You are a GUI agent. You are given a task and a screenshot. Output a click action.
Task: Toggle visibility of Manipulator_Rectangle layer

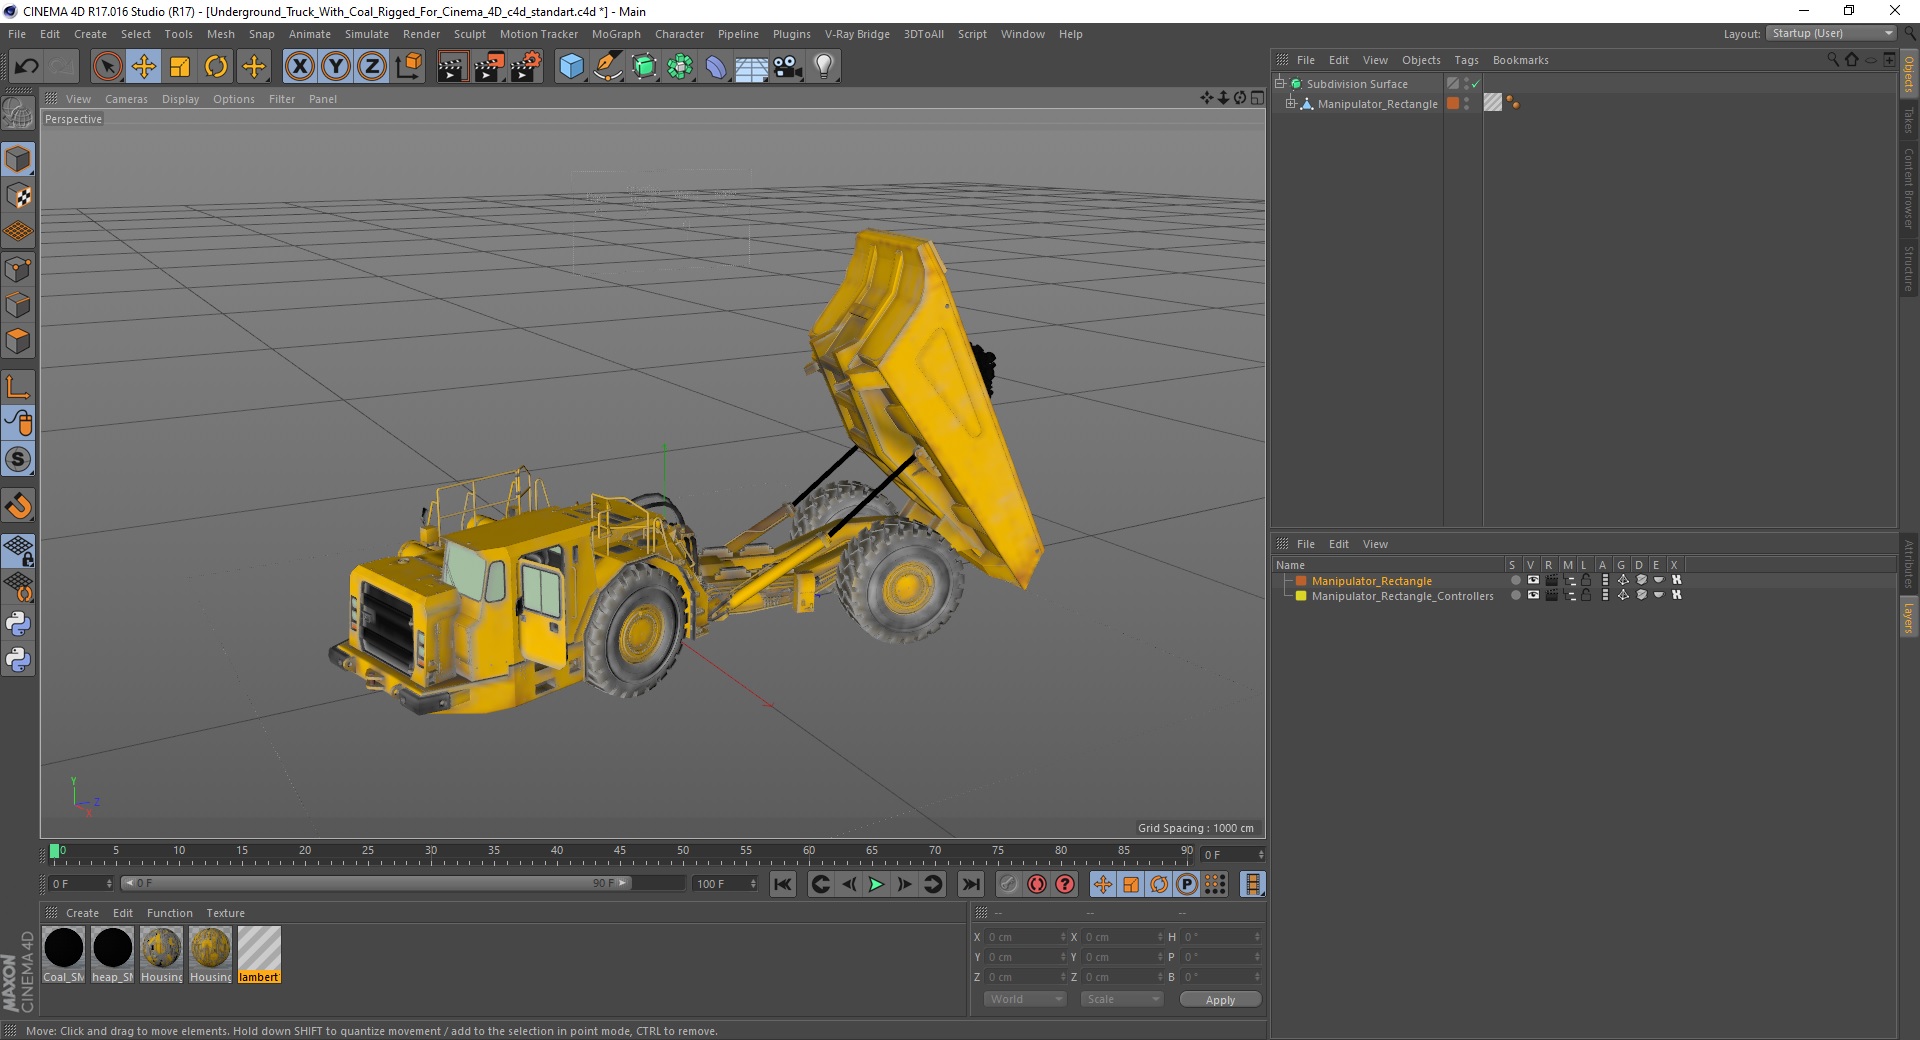tap(1533, 580)
